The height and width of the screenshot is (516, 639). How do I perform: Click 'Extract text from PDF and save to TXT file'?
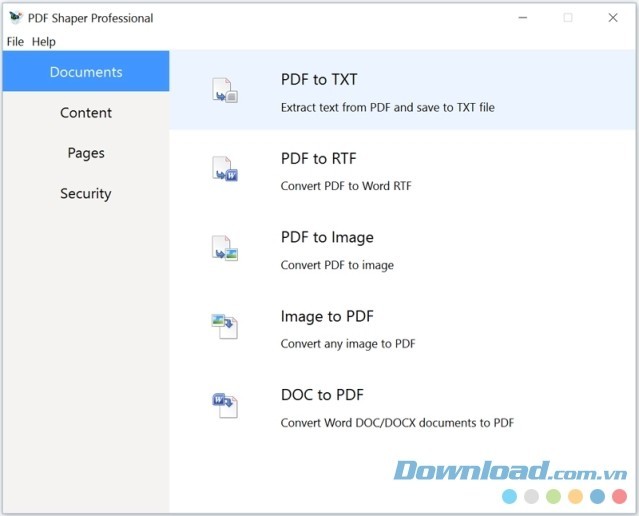388,108
